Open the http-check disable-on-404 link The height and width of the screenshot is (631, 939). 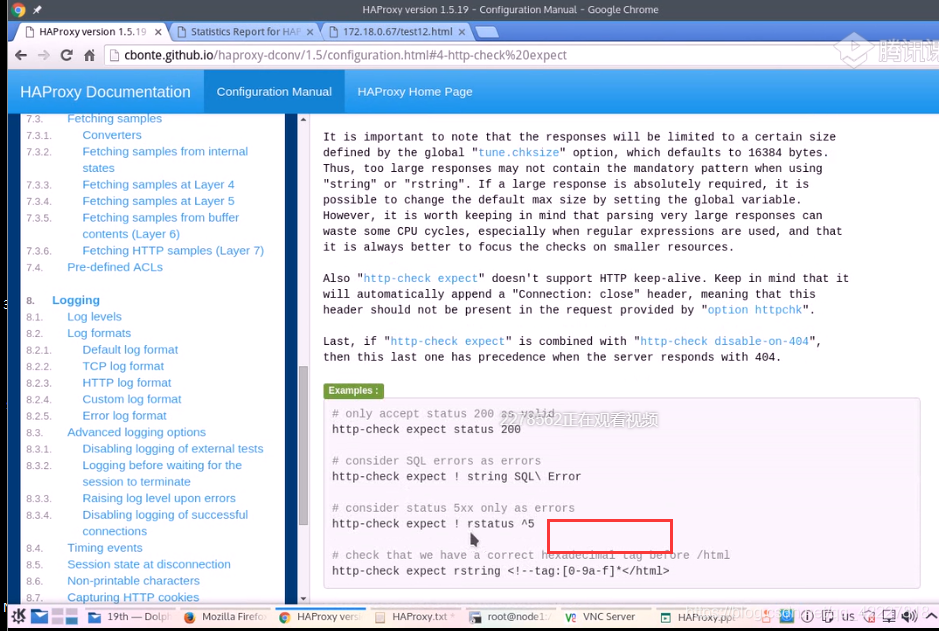tap(725, 341)
